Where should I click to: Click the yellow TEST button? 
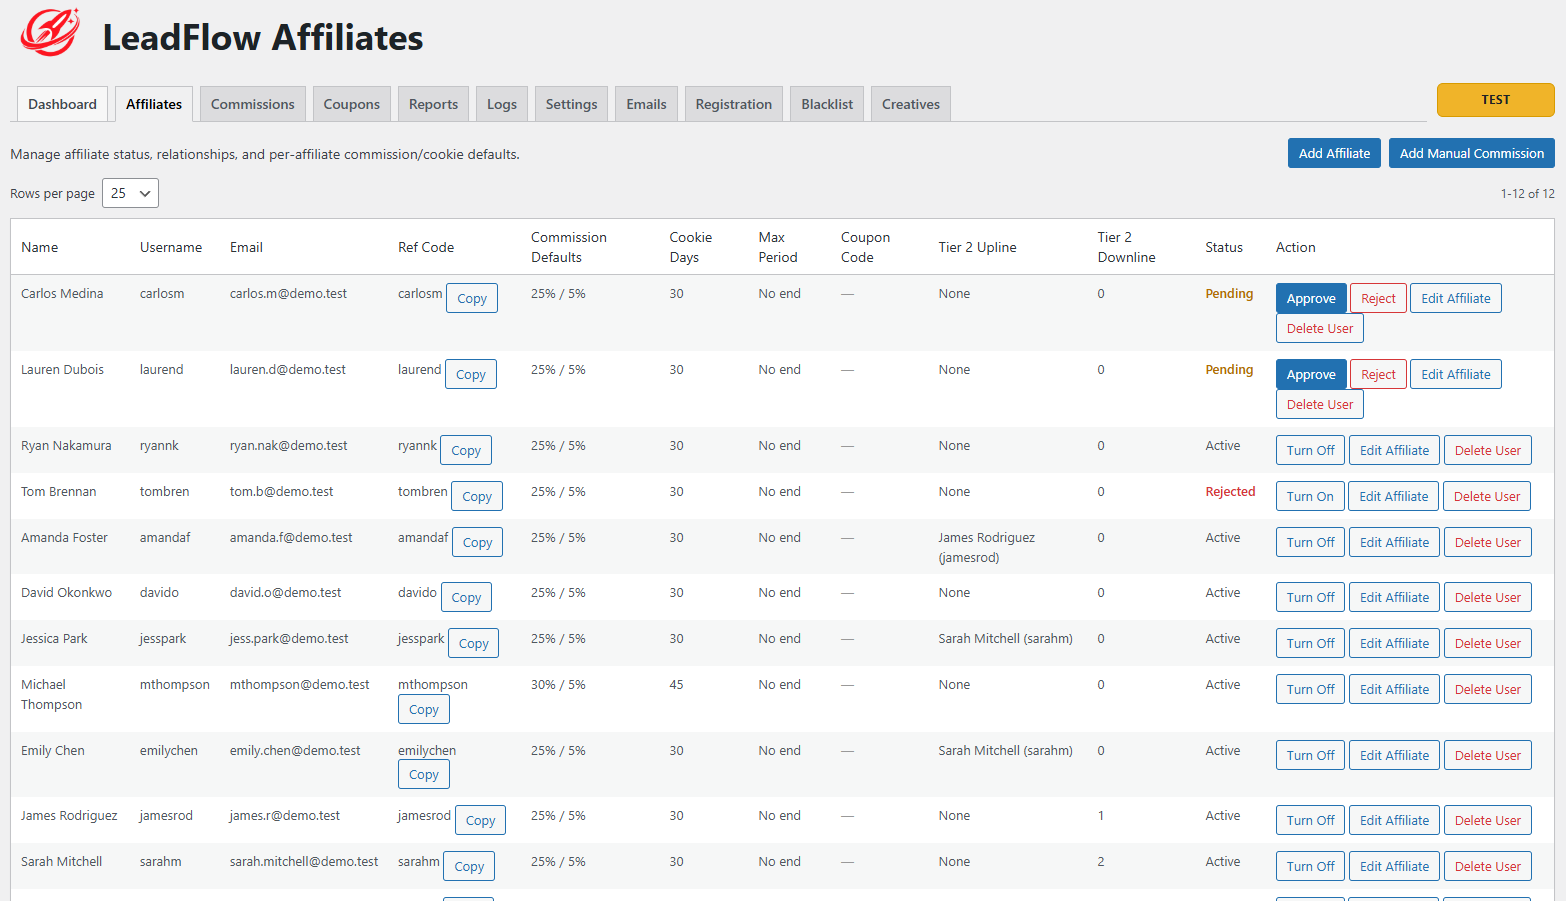click(x=1495, y=100)
